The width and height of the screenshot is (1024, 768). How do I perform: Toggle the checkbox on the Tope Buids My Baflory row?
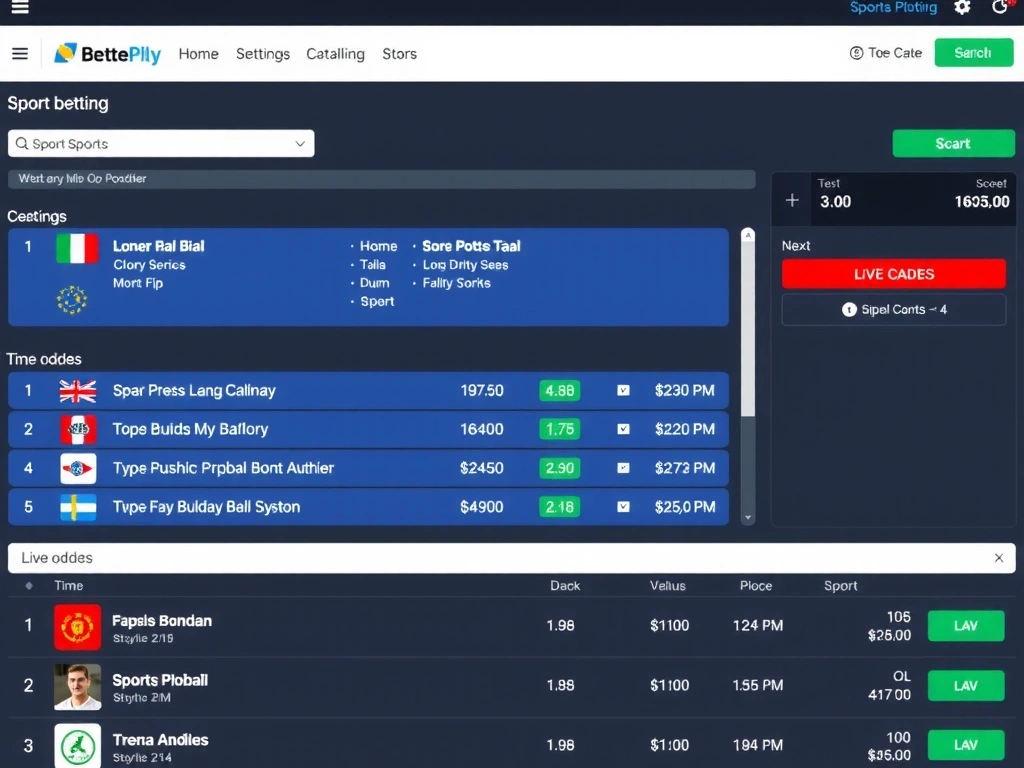[x=624, y=429]
